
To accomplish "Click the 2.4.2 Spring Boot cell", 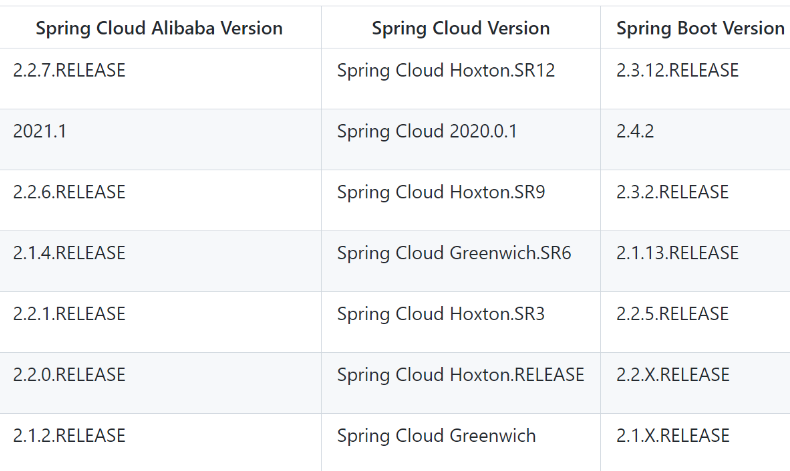I will pyautogui.click(x=635, y=131).
